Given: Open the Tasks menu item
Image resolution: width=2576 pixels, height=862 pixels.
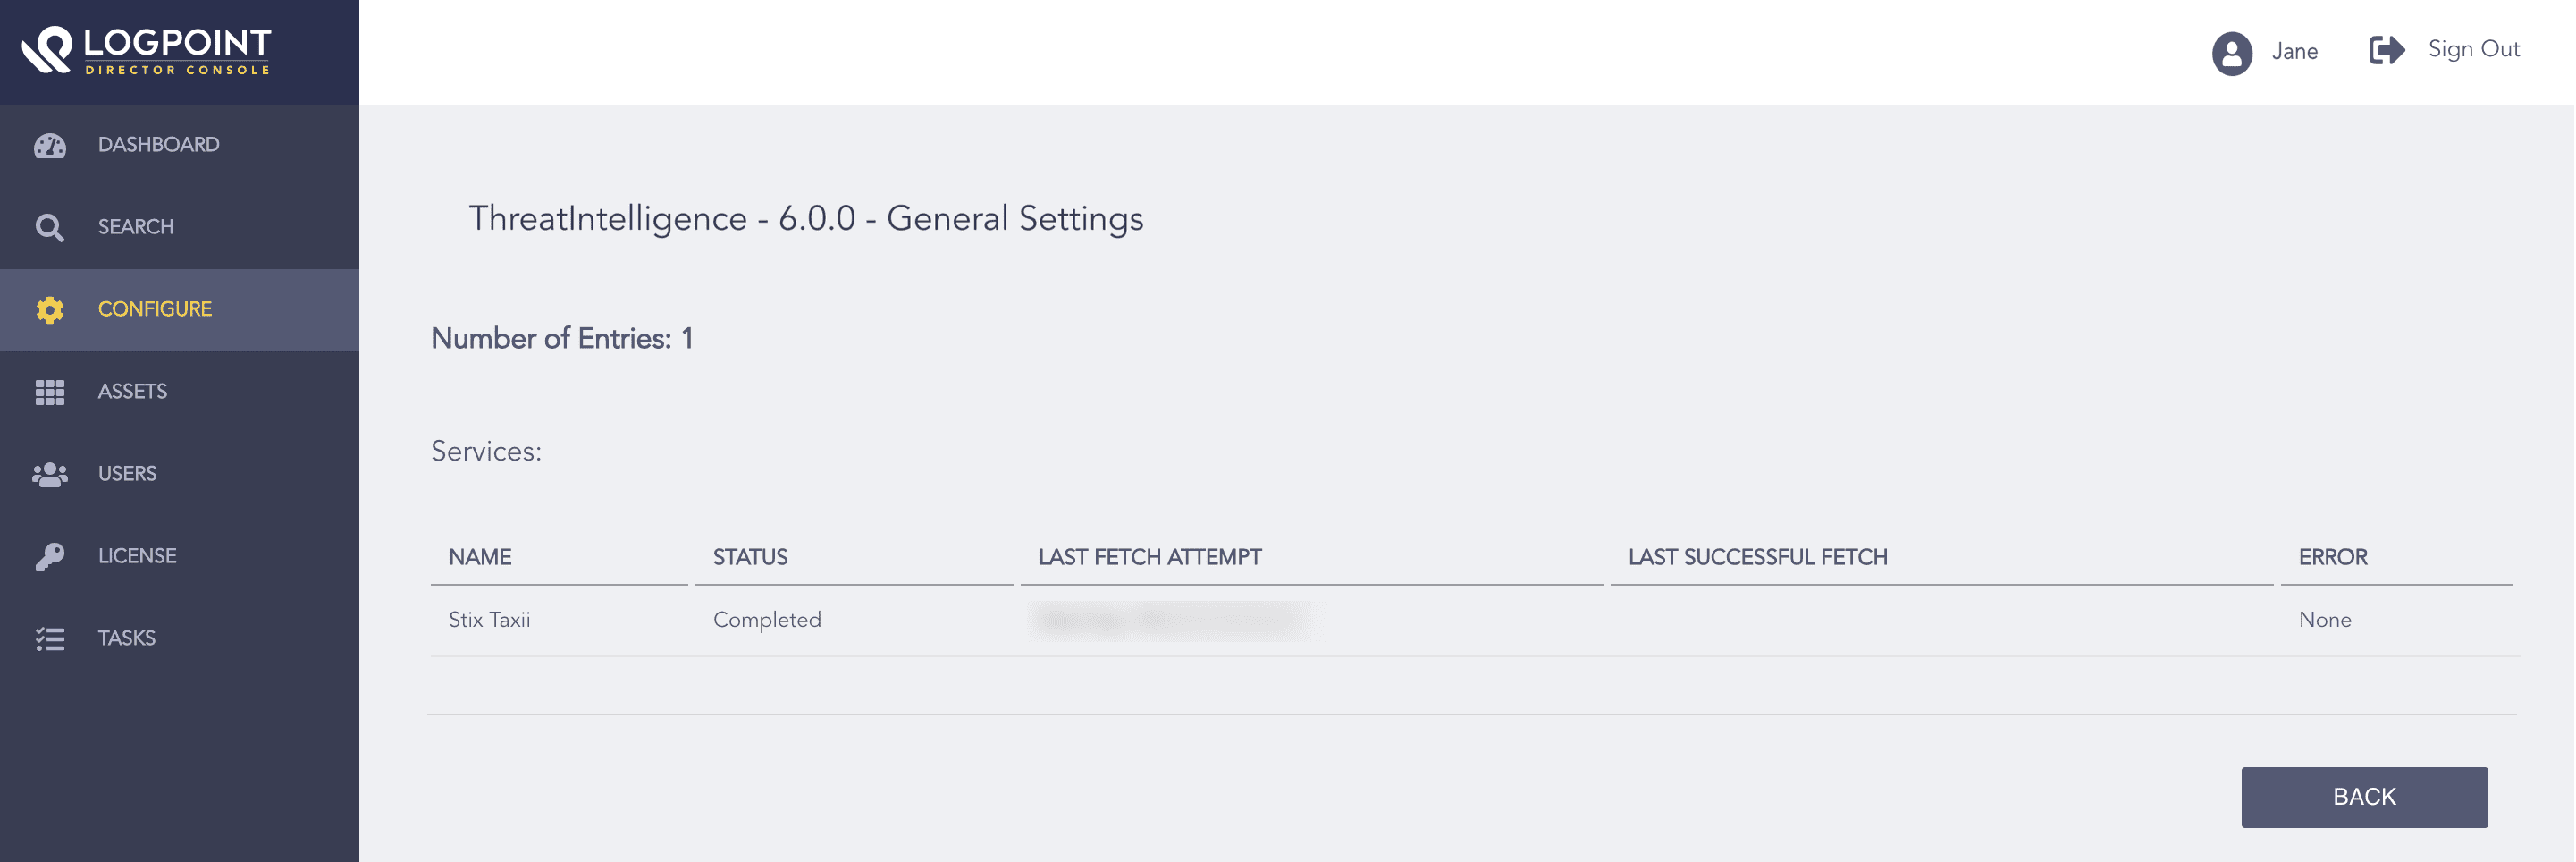Looking at the screenshot, I should pyautogui.click(x=126, y=638).
